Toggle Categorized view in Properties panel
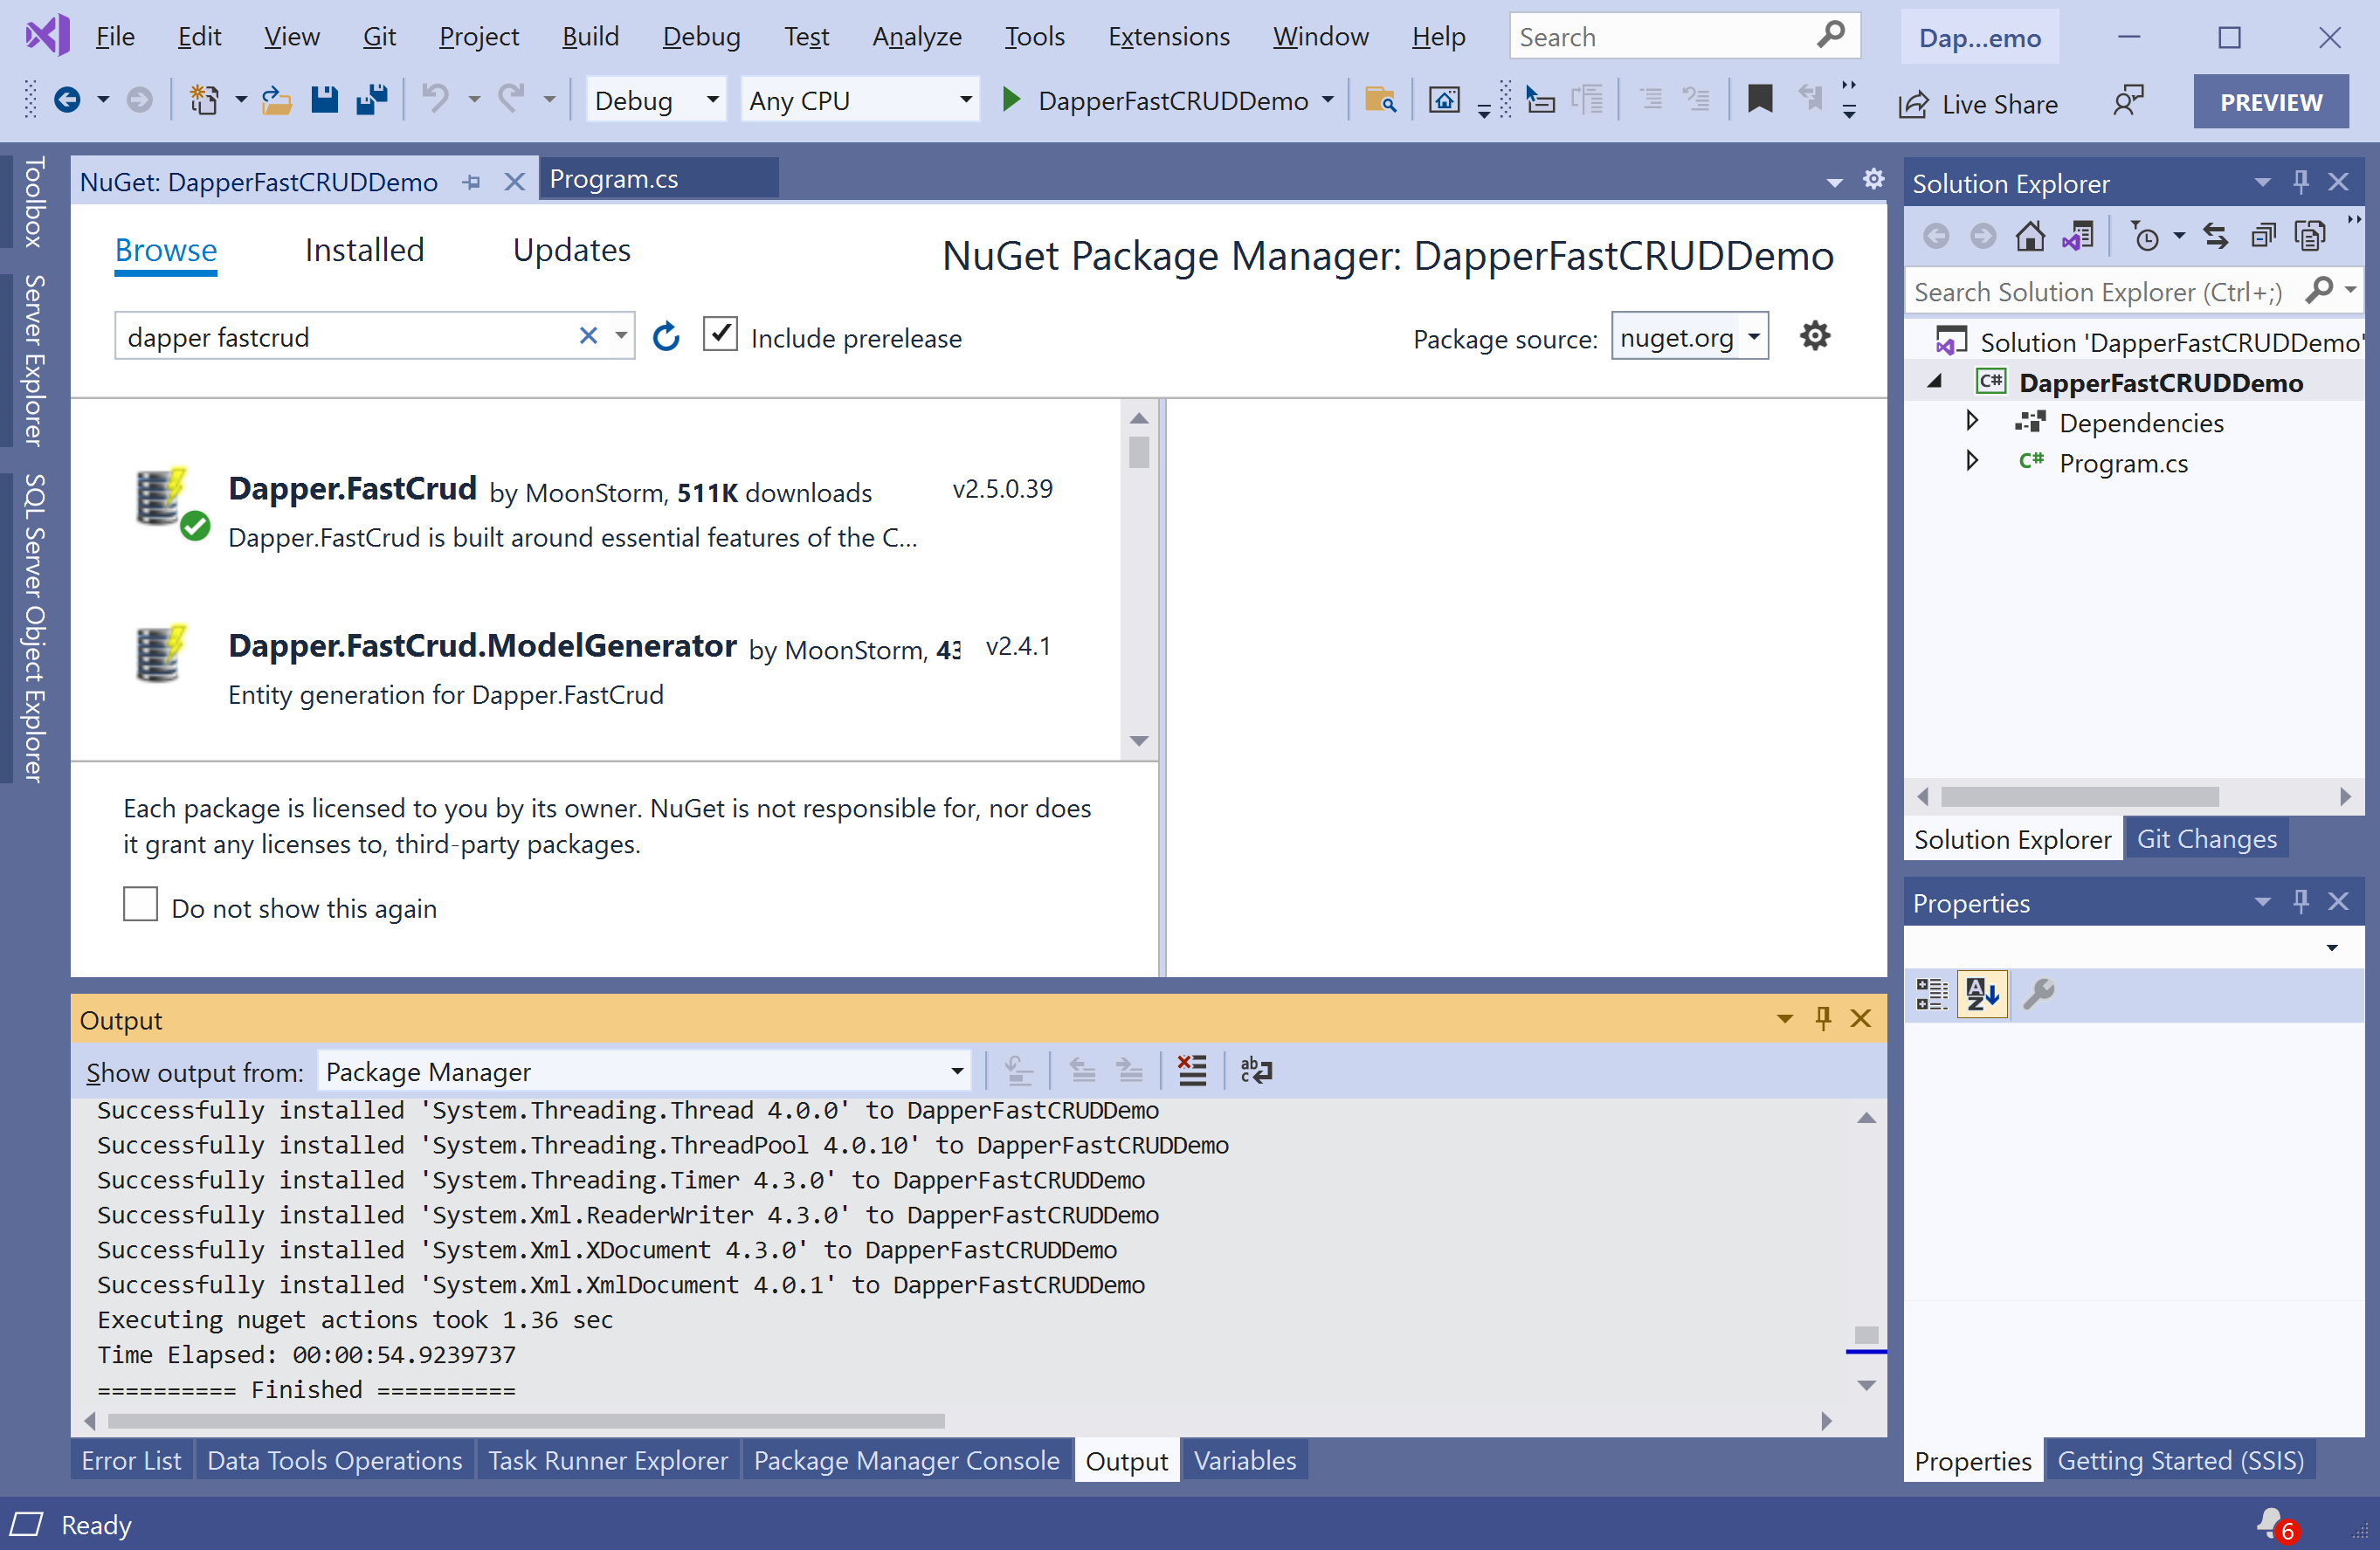Image resolution: width=2380 pixels, height=1550 pixels. 1931,994
